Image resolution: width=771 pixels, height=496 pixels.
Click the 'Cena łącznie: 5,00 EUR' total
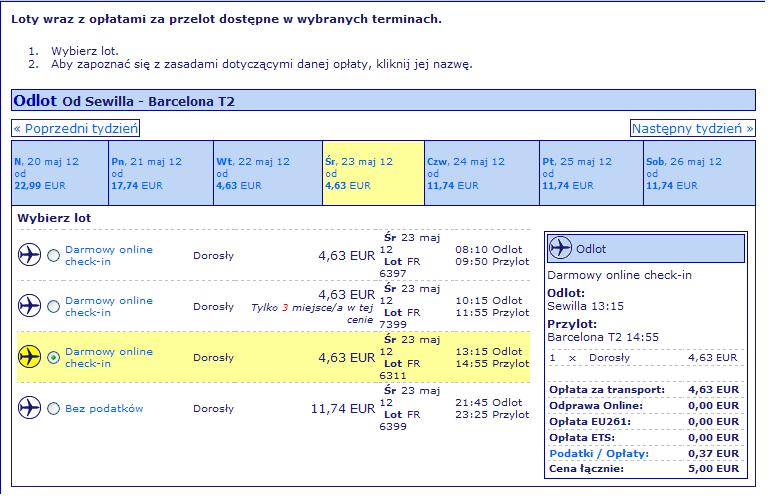[x=644, y=468]
